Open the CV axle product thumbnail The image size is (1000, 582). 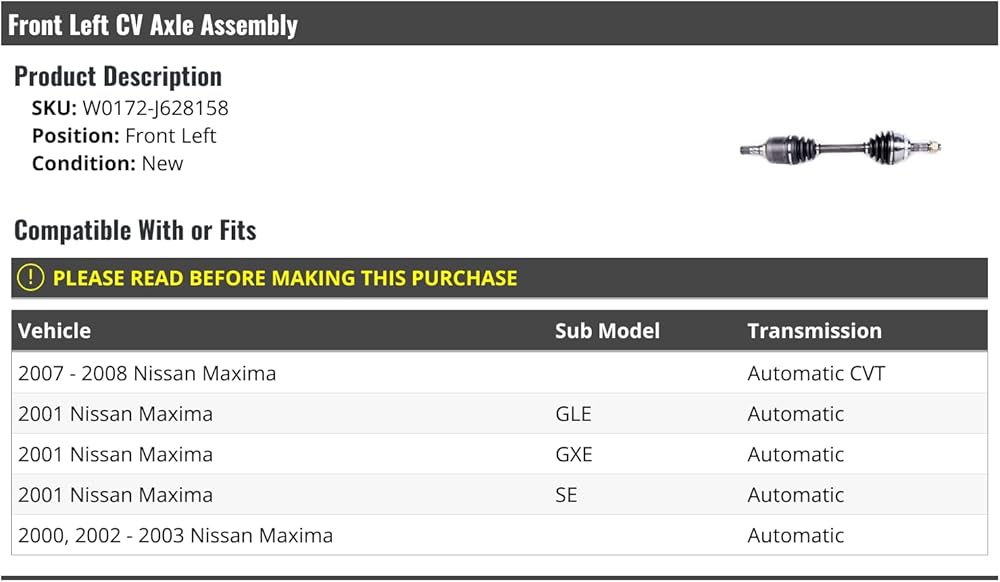coord(841,149)
